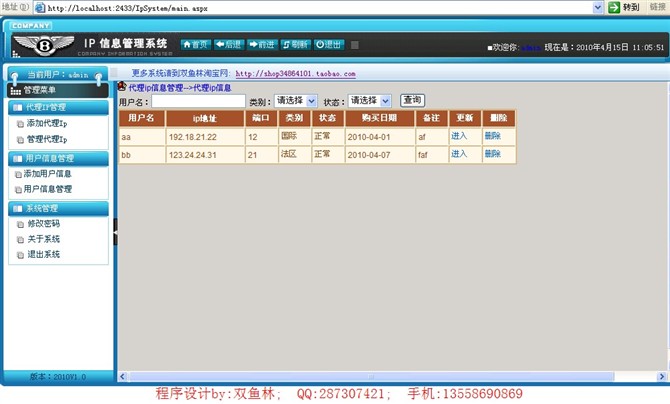Click the icon in 代理IP管理 header
Viewport: 670px width, 404px height.
[18, 108]
